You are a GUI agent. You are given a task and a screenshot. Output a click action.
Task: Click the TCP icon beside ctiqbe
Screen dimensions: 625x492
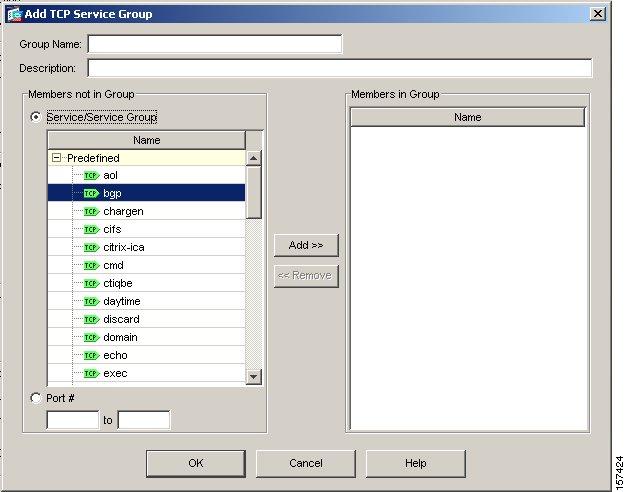(92, 283)
